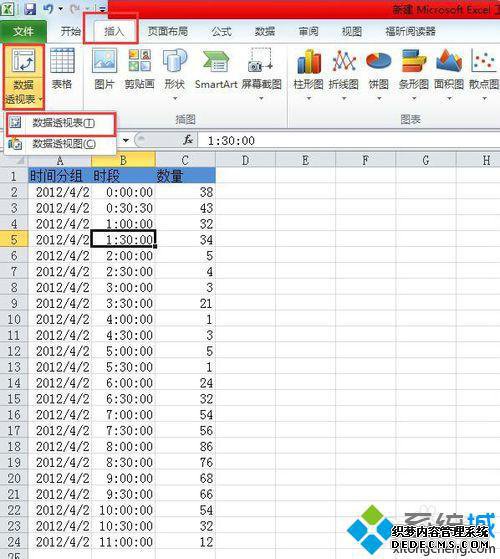Click the save icon in quick access toolbar
Viewport: 500px width, 559px height.
[x=30, y=9]
